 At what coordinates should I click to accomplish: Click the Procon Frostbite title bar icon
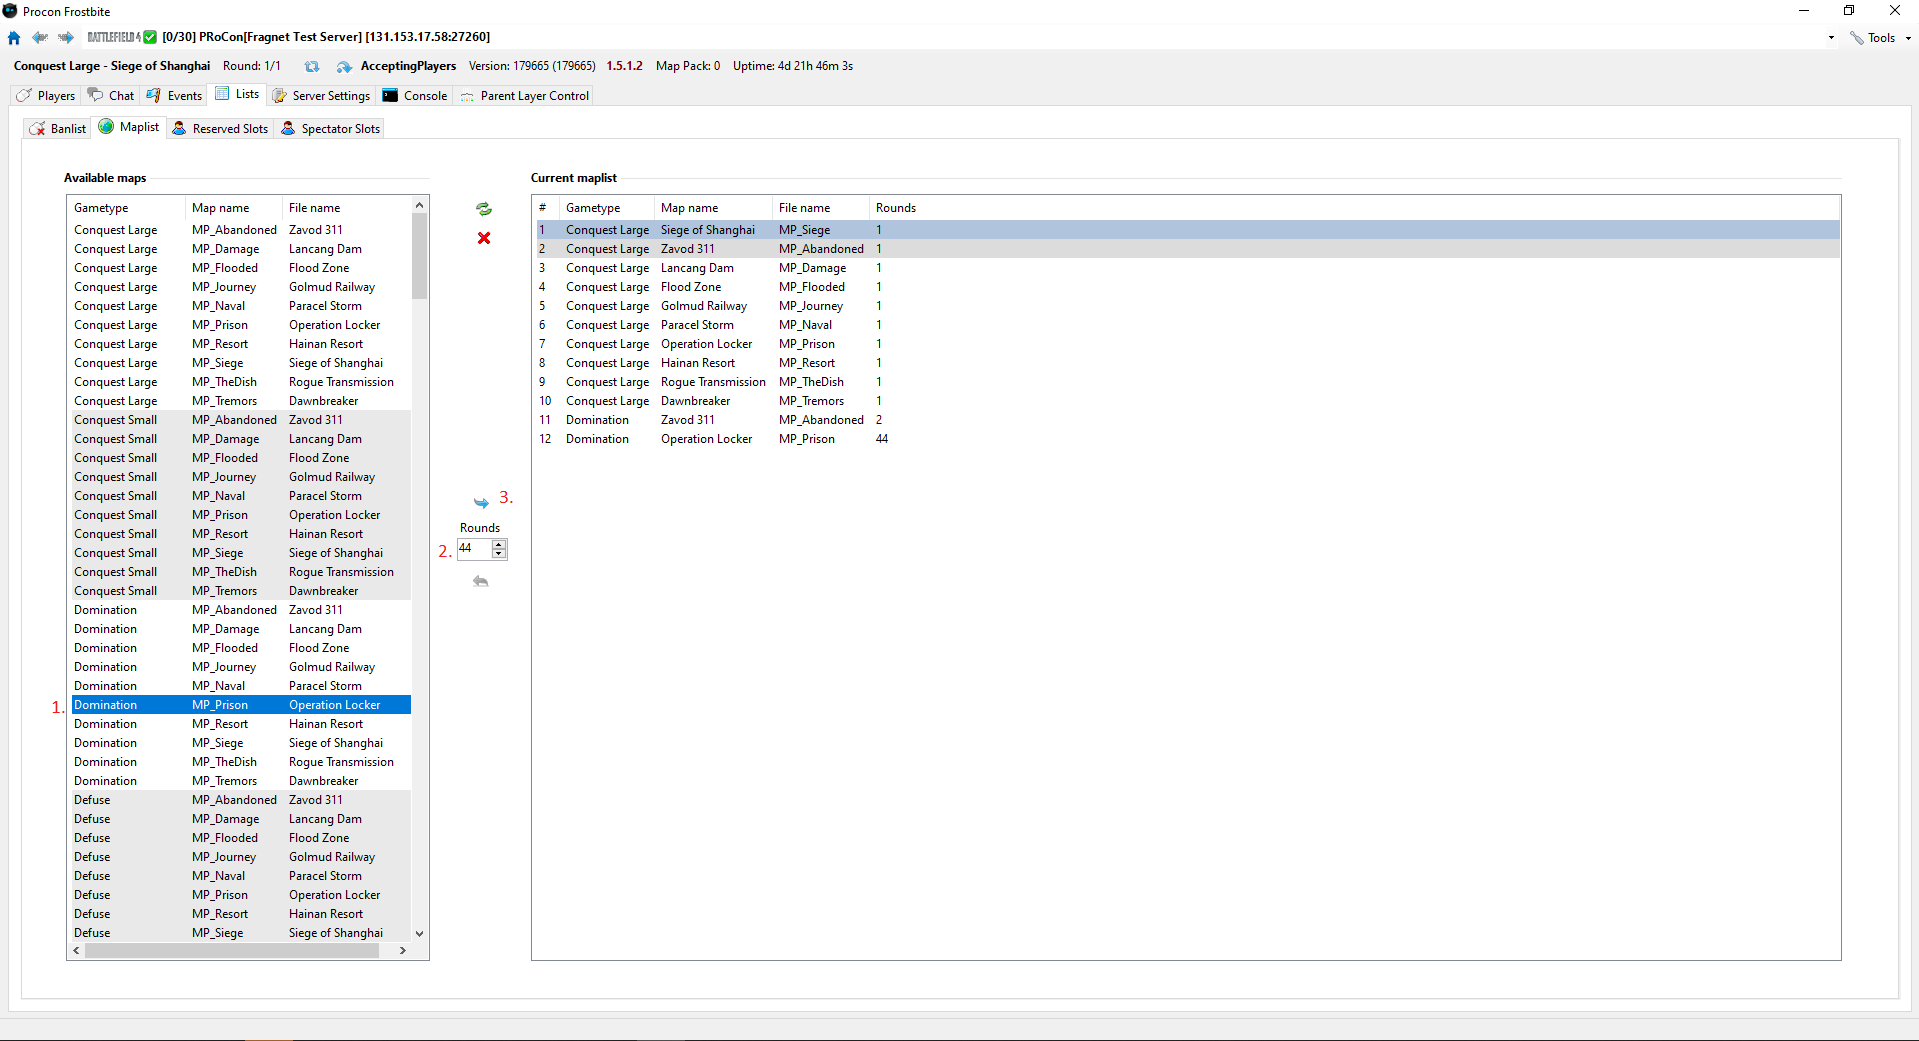click(10, 11)
